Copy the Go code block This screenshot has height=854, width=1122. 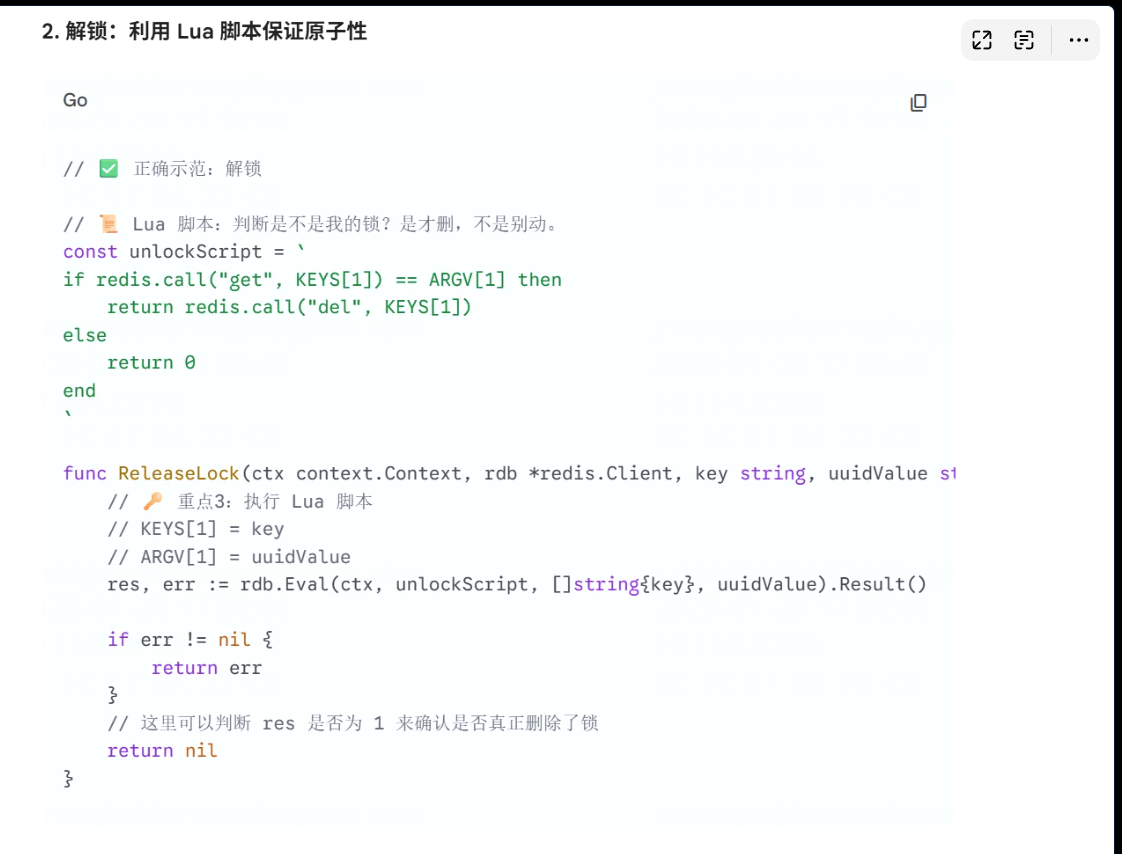point(918,102)
